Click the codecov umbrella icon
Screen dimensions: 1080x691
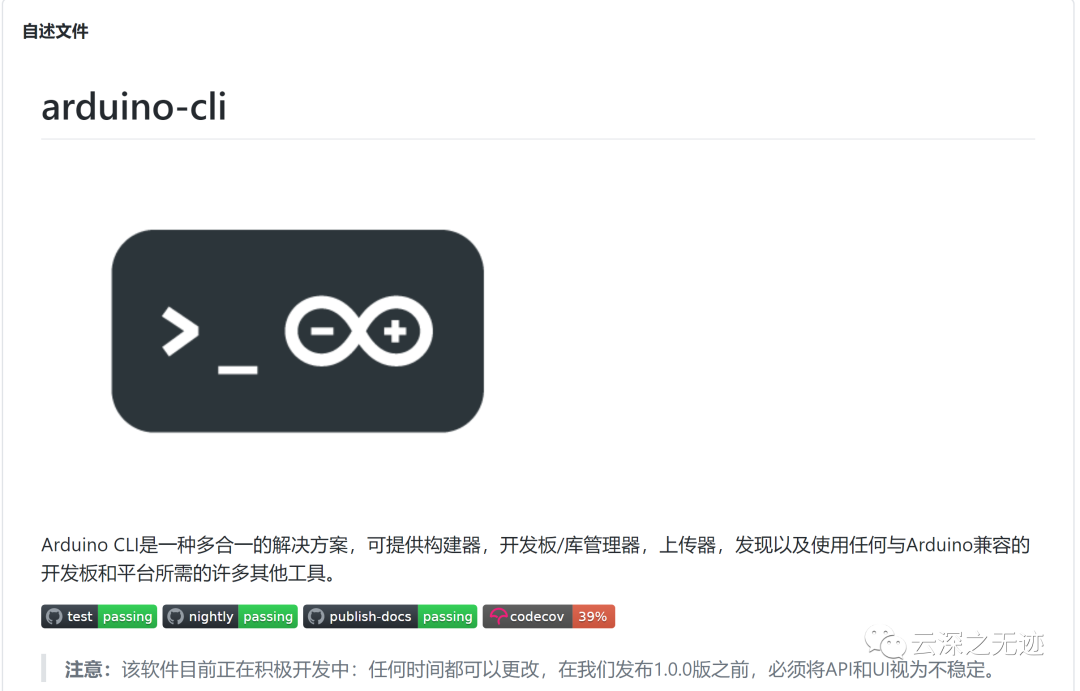tap(498, 617)
